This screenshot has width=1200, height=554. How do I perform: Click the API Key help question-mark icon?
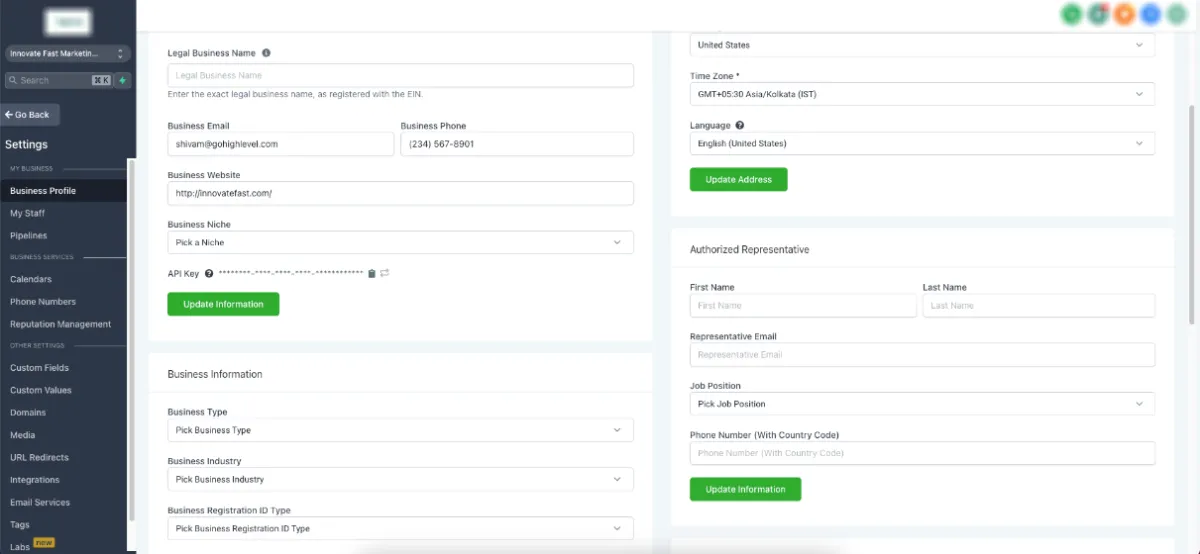[209, 273]
